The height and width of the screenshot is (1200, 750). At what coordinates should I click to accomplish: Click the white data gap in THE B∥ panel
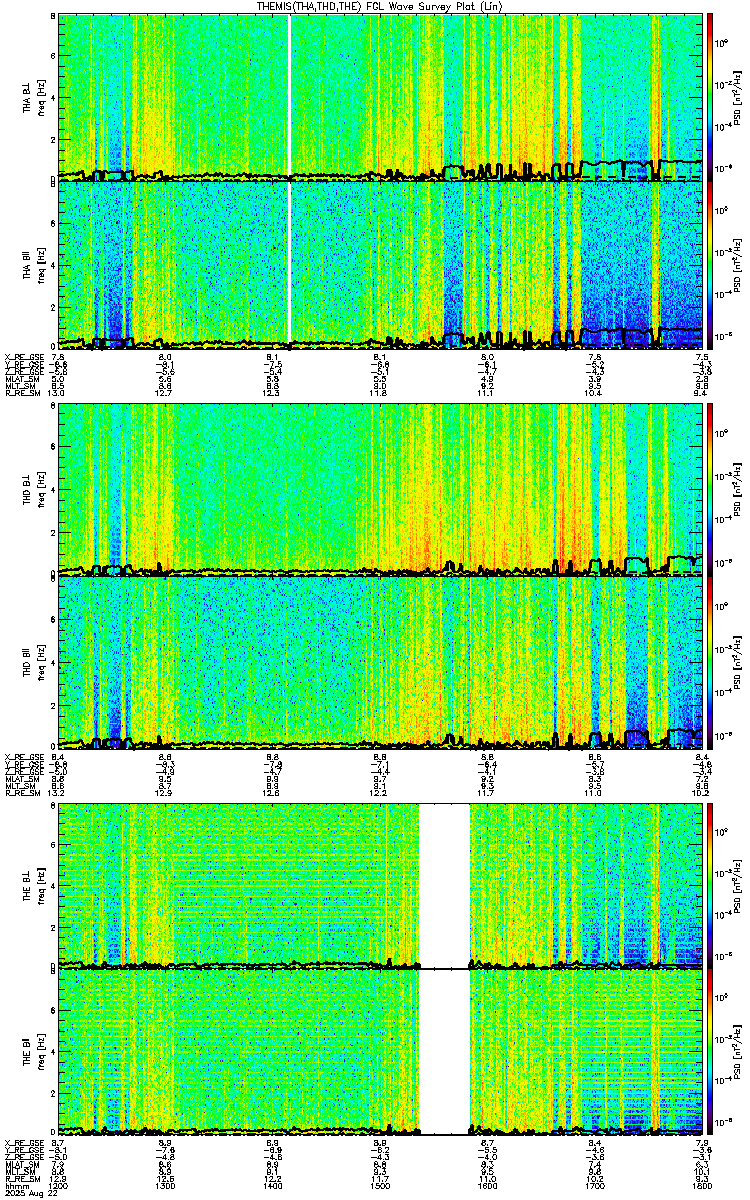click(x=444, y=1053)
